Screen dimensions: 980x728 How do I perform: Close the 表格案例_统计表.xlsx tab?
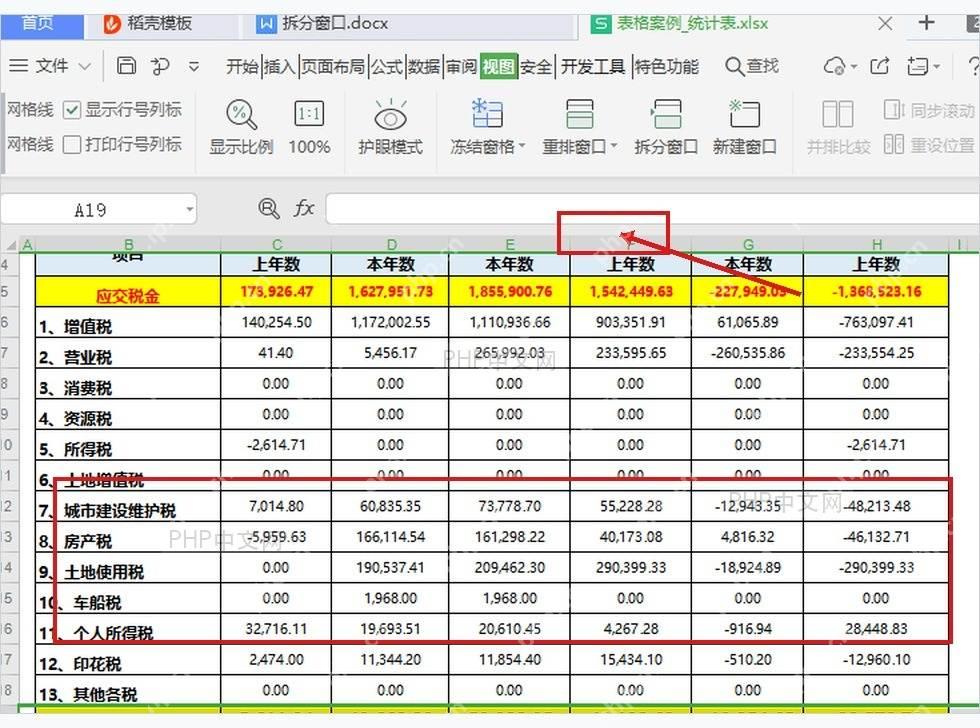point(885,24)
